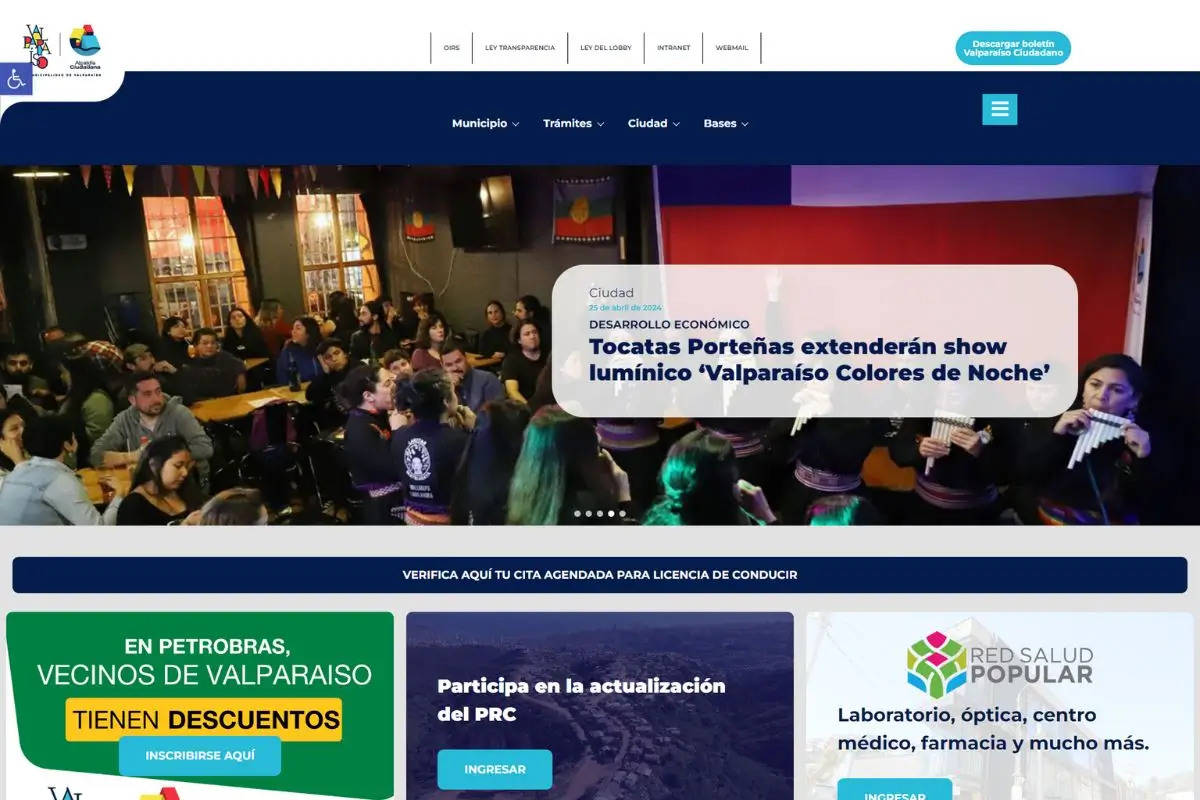Select the middle carousel slide dot
The image size is (1200, 800).
600,514
